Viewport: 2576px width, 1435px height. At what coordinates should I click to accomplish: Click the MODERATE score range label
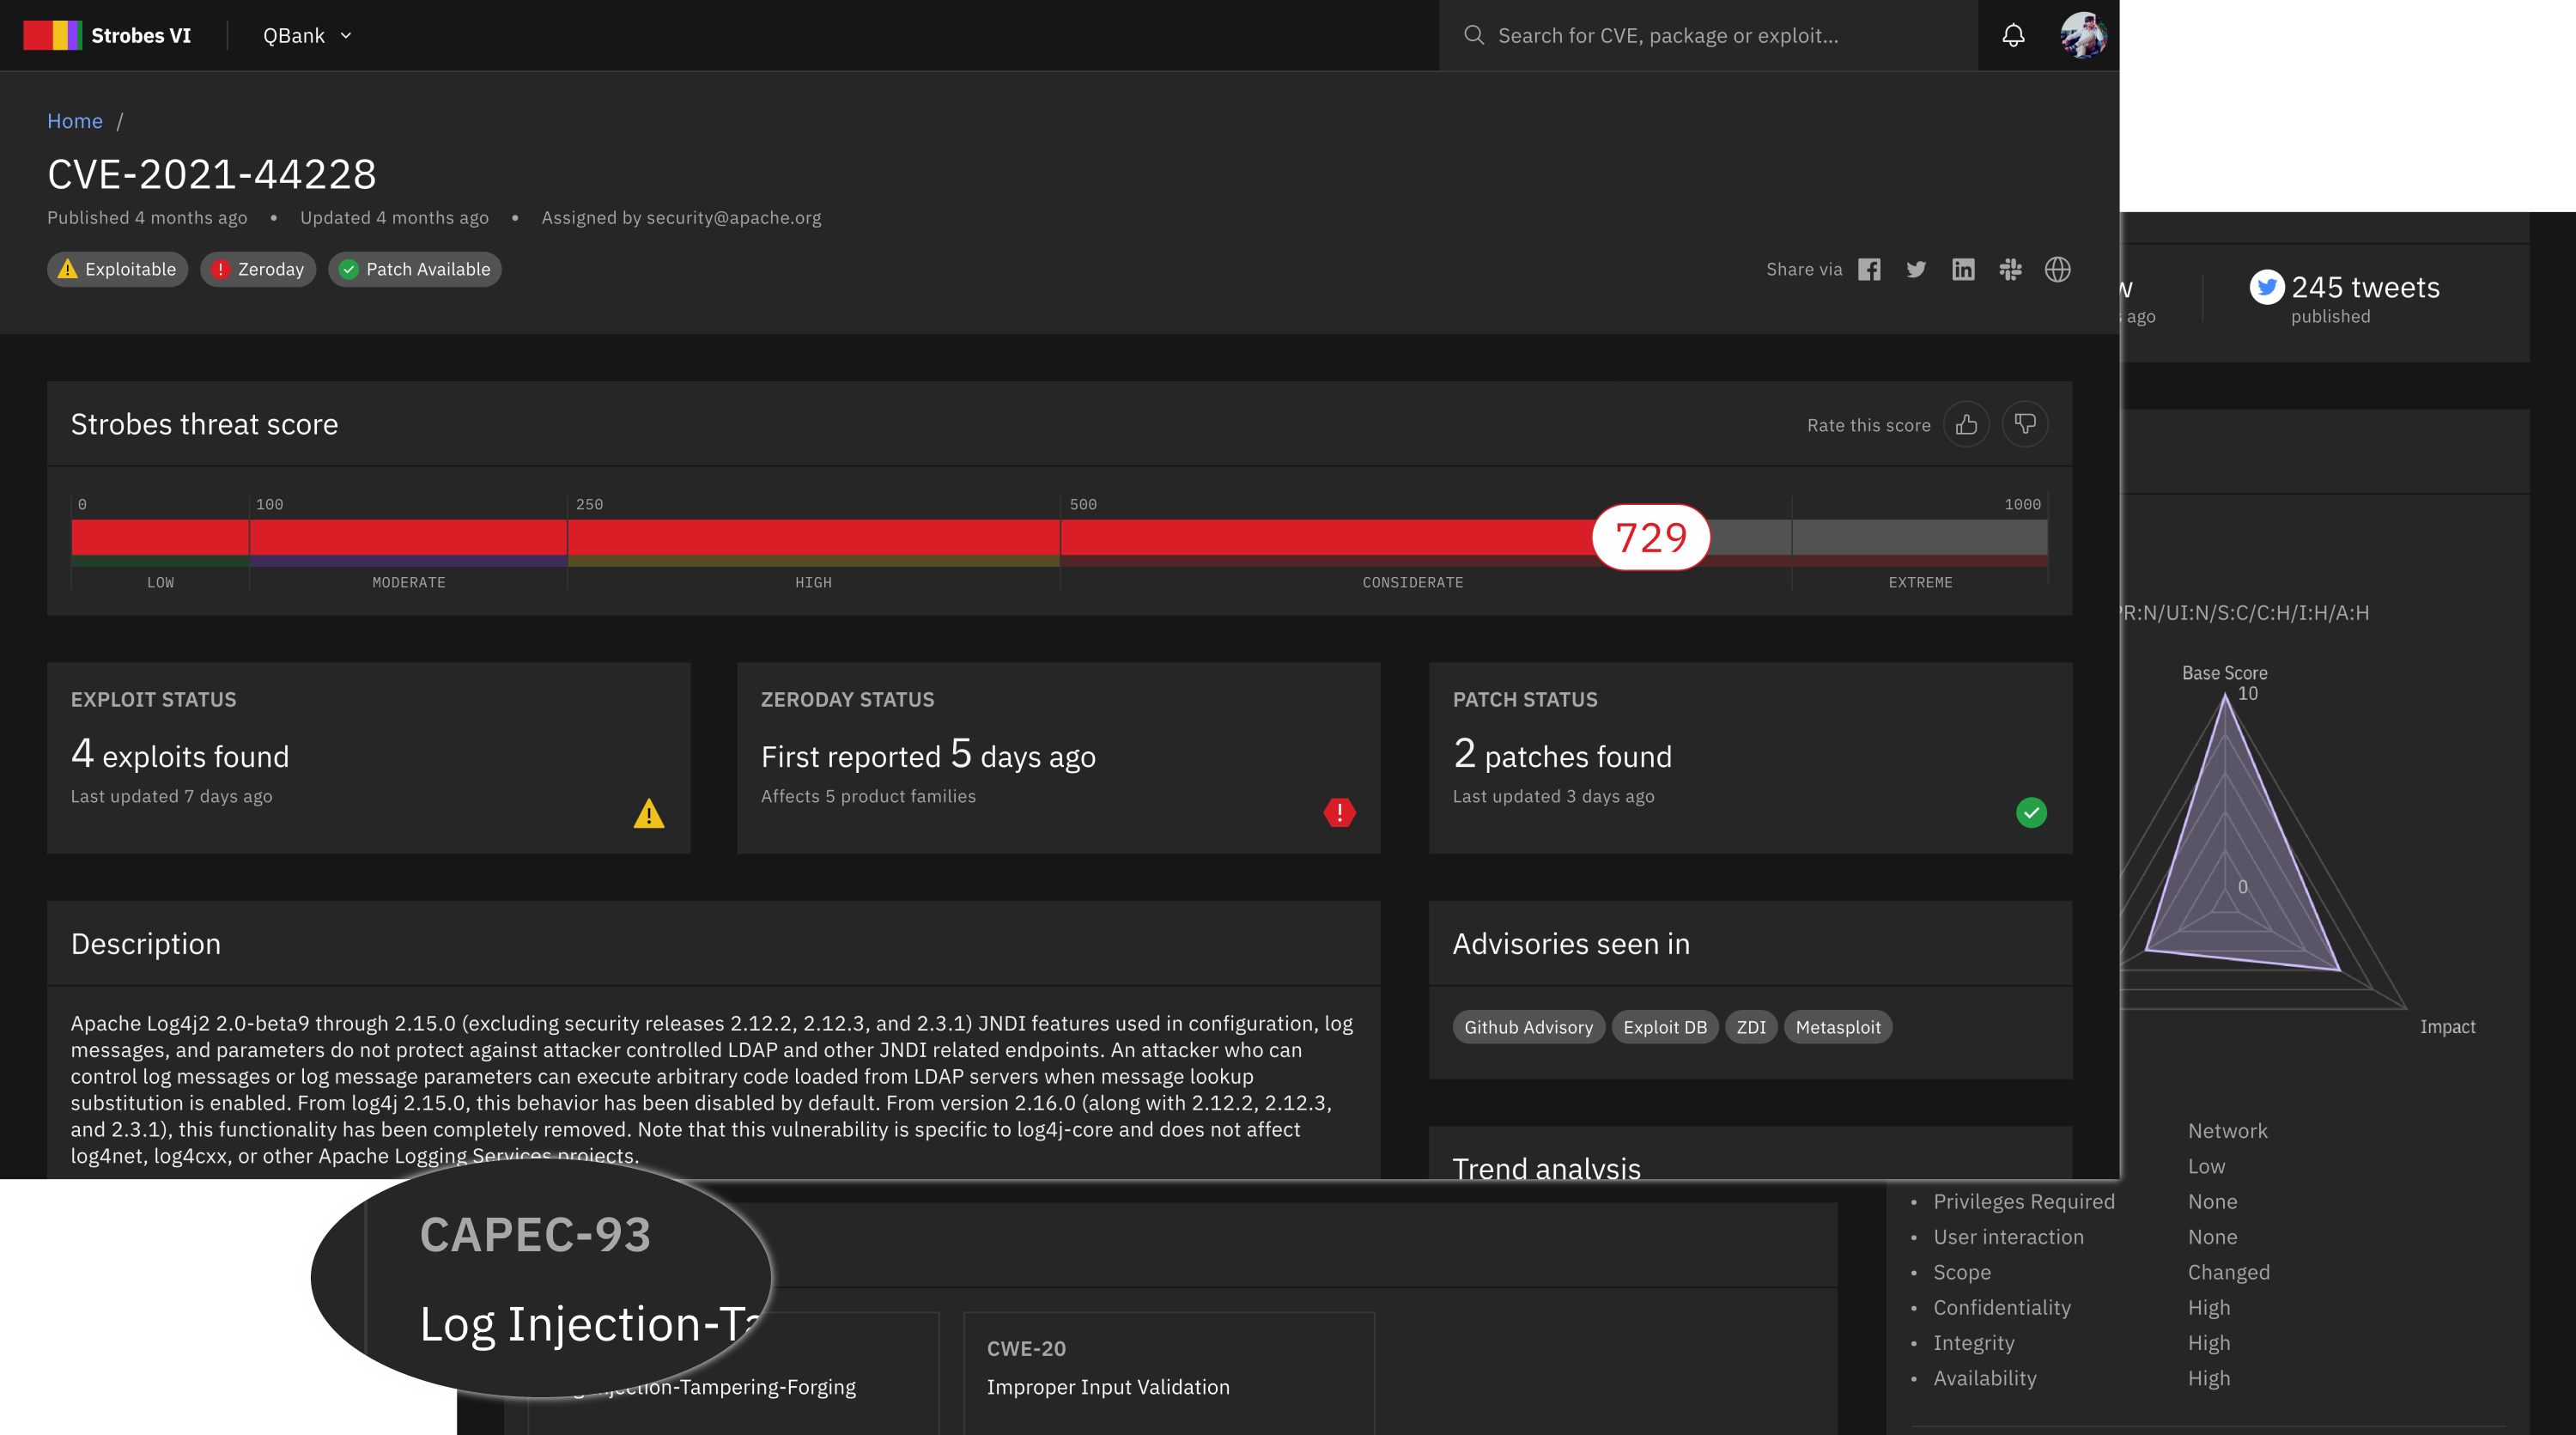point(408,583)
